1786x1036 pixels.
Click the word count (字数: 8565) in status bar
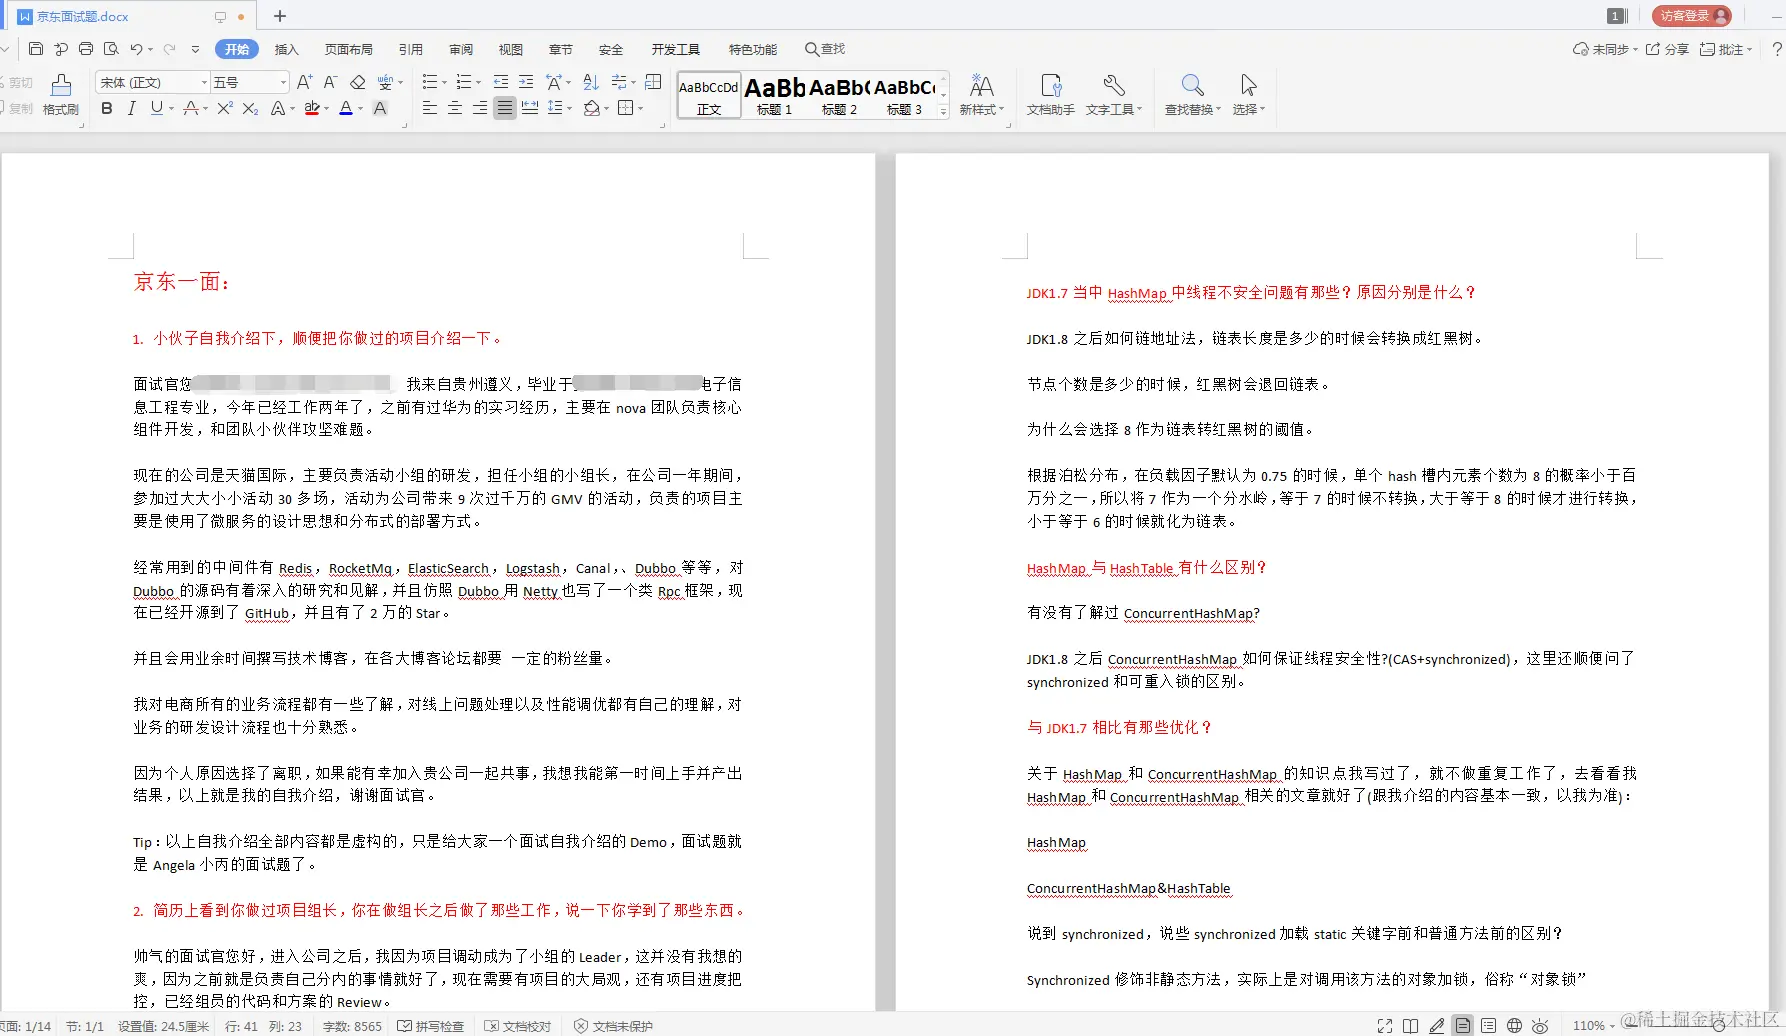[x=352, y=1026]
